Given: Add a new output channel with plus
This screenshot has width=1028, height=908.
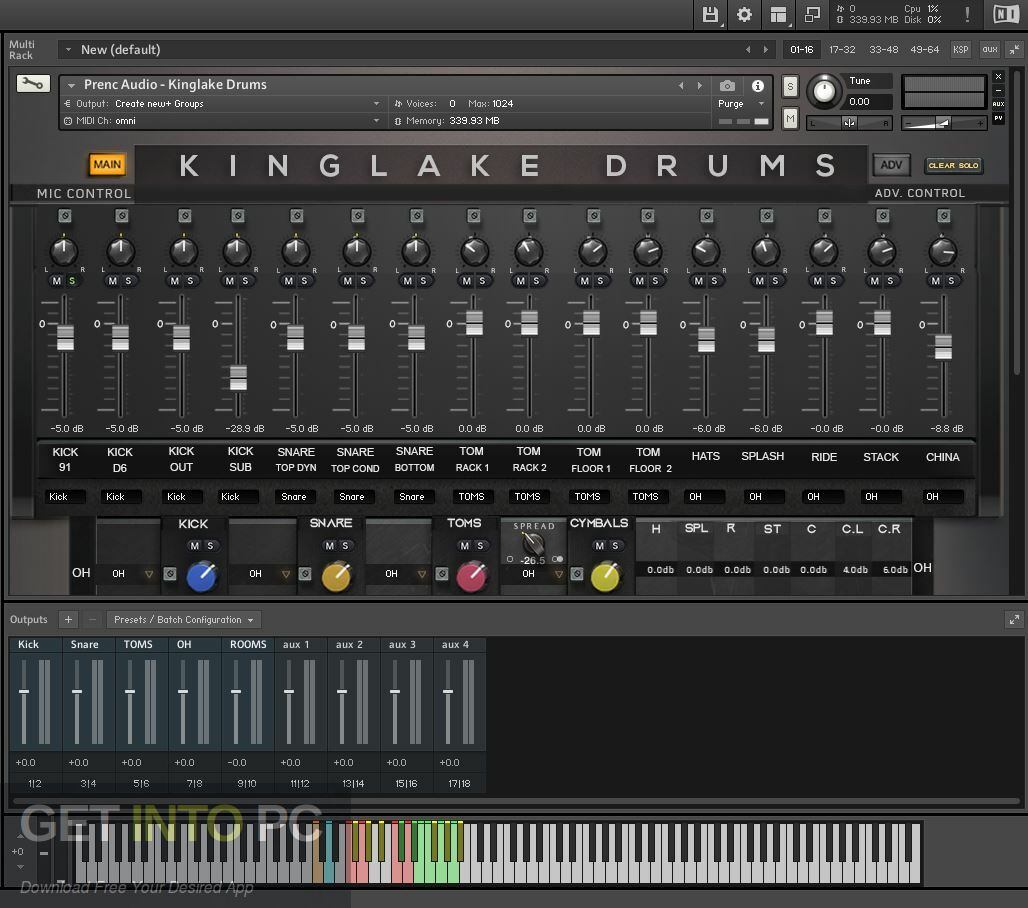Looking at the screenshot, I should [x=68, y=620].
